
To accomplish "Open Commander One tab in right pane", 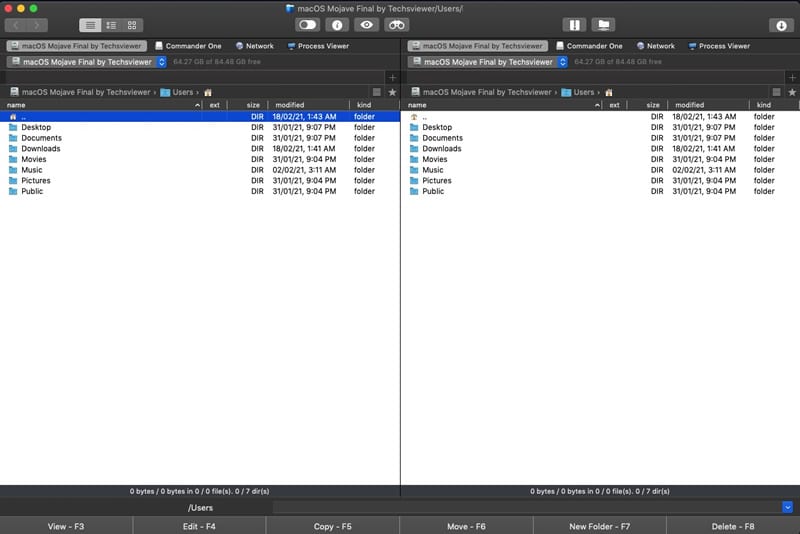I will (x=589, y=46).
